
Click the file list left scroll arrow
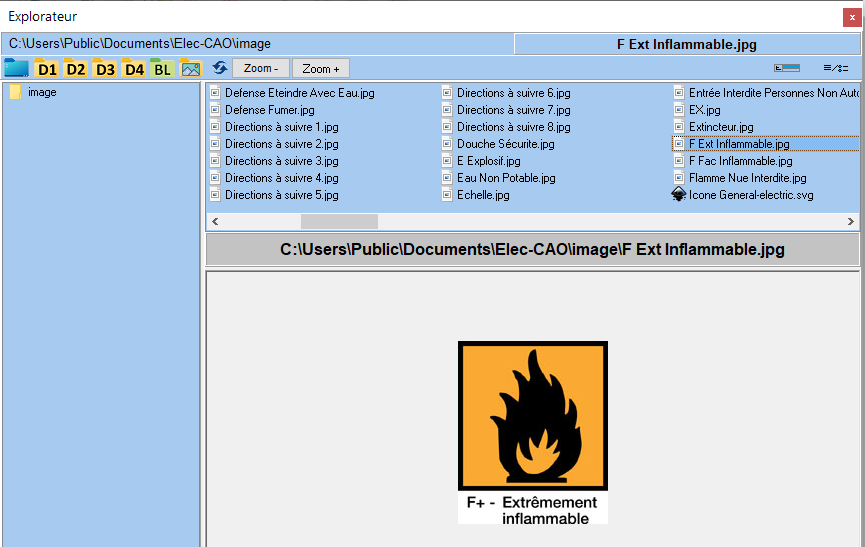(x=214, y=221)
